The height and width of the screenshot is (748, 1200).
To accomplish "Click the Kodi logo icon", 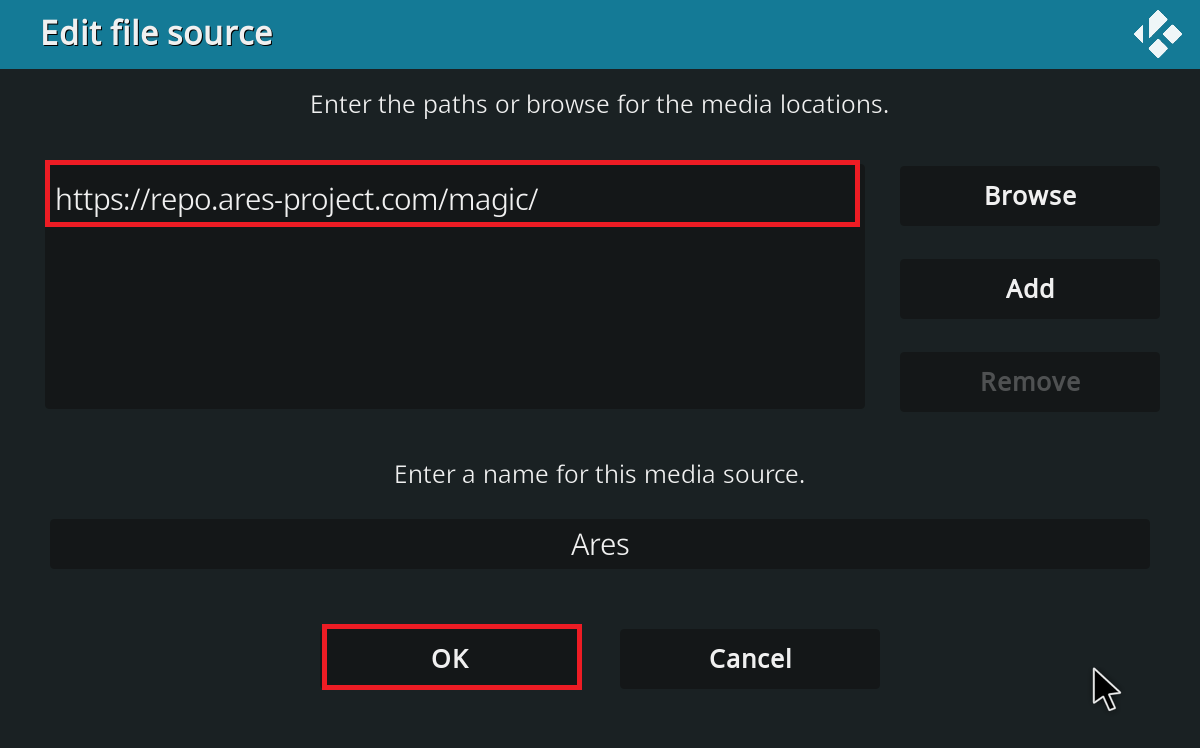I will [1159, 34].
